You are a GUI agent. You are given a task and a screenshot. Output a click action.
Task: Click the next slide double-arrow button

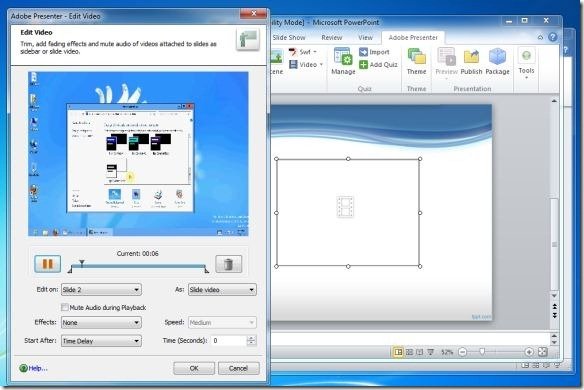coord(554,315)
